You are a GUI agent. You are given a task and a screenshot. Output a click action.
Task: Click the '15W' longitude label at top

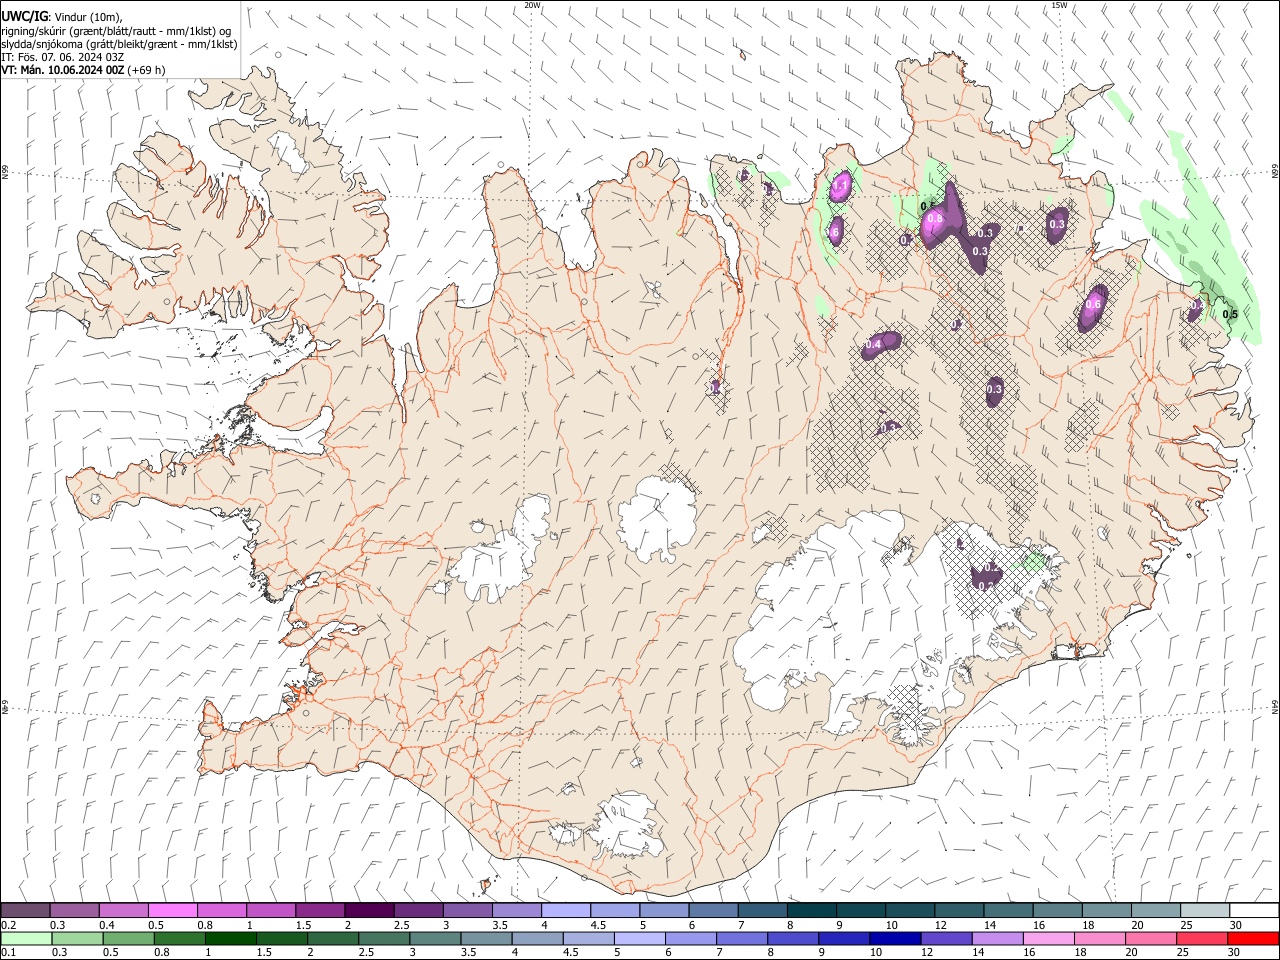pyautogui.click(x=1059, y=5)
